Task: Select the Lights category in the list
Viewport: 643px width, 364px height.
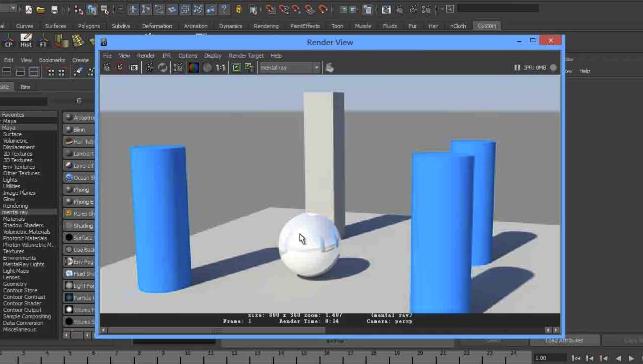Action: [x=10, y=180]
